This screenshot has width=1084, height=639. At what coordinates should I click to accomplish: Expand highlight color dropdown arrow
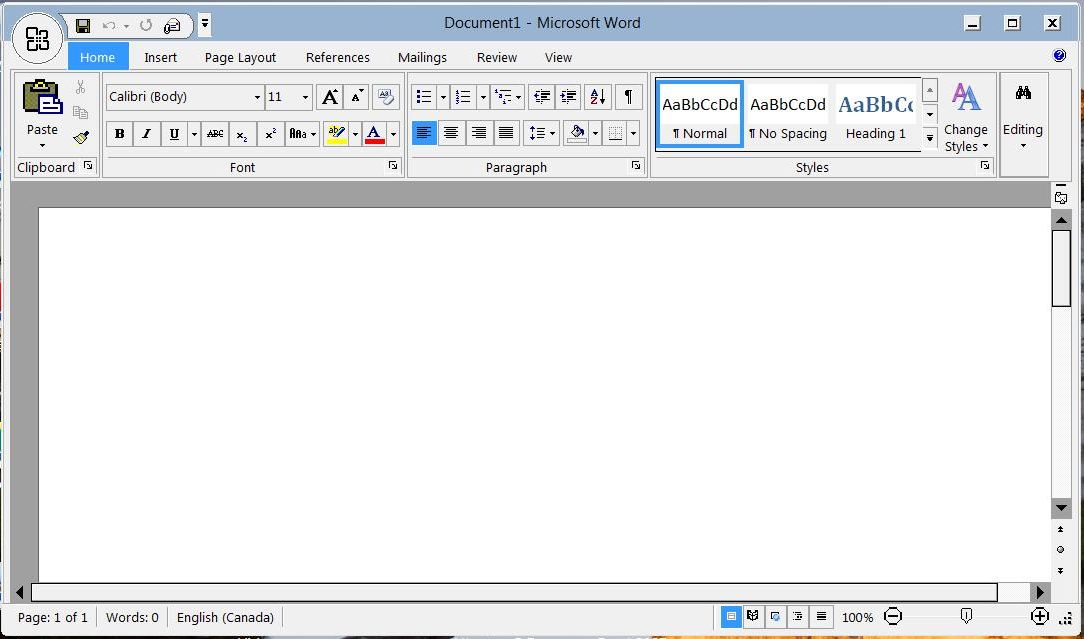355,133
